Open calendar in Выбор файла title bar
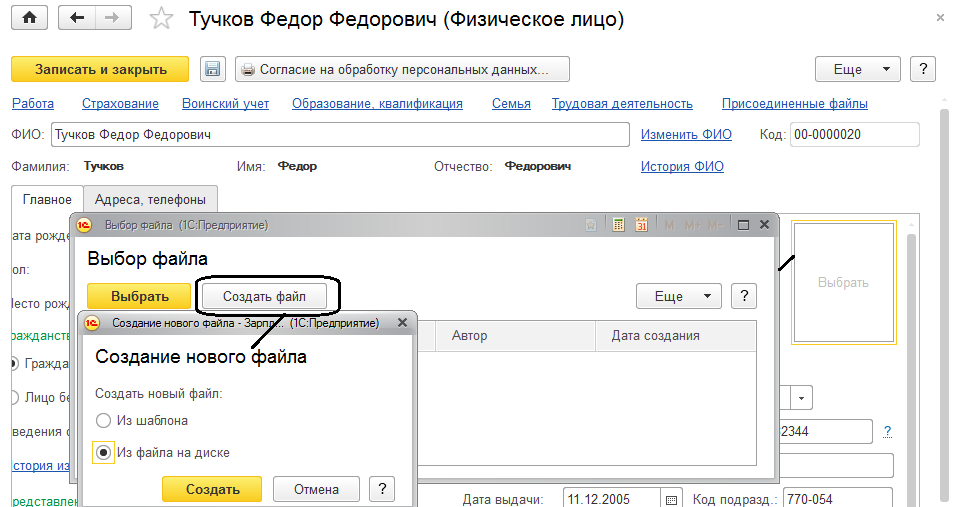 coord(641,225)
